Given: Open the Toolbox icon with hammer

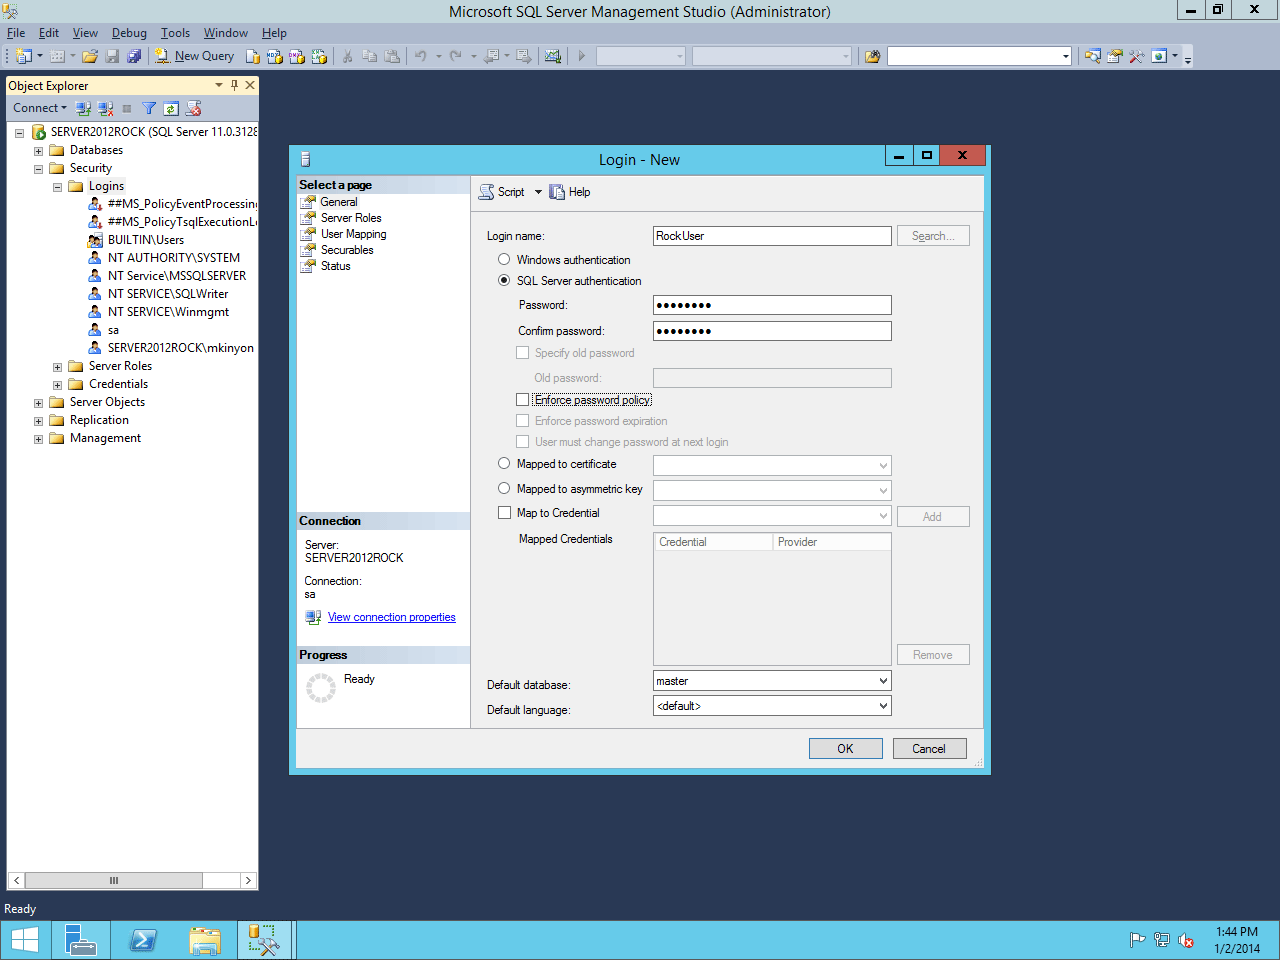Looking at the screenshot, I should point(1137,56).
